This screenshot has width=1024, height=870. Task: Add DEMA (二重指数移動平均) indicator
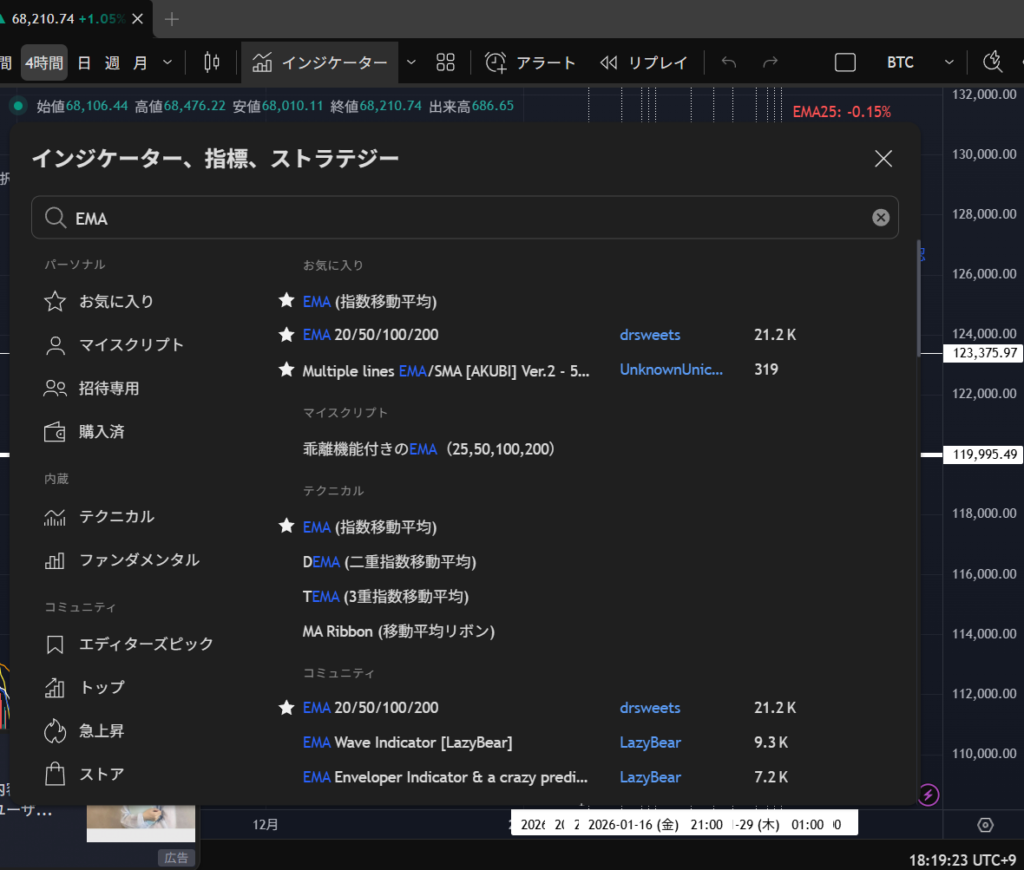(389, 562)
